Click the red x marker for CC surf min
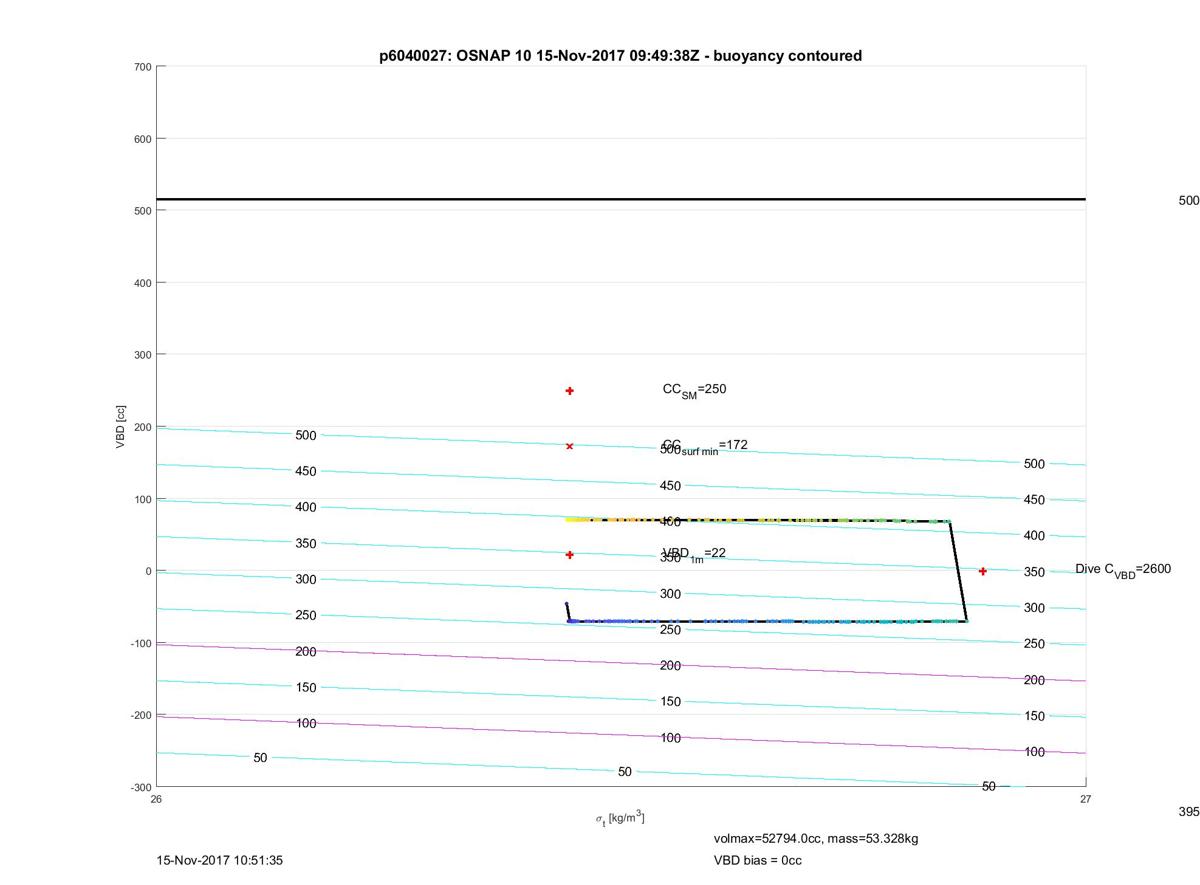Viewport: 1200px width, 885px height. 570,446
